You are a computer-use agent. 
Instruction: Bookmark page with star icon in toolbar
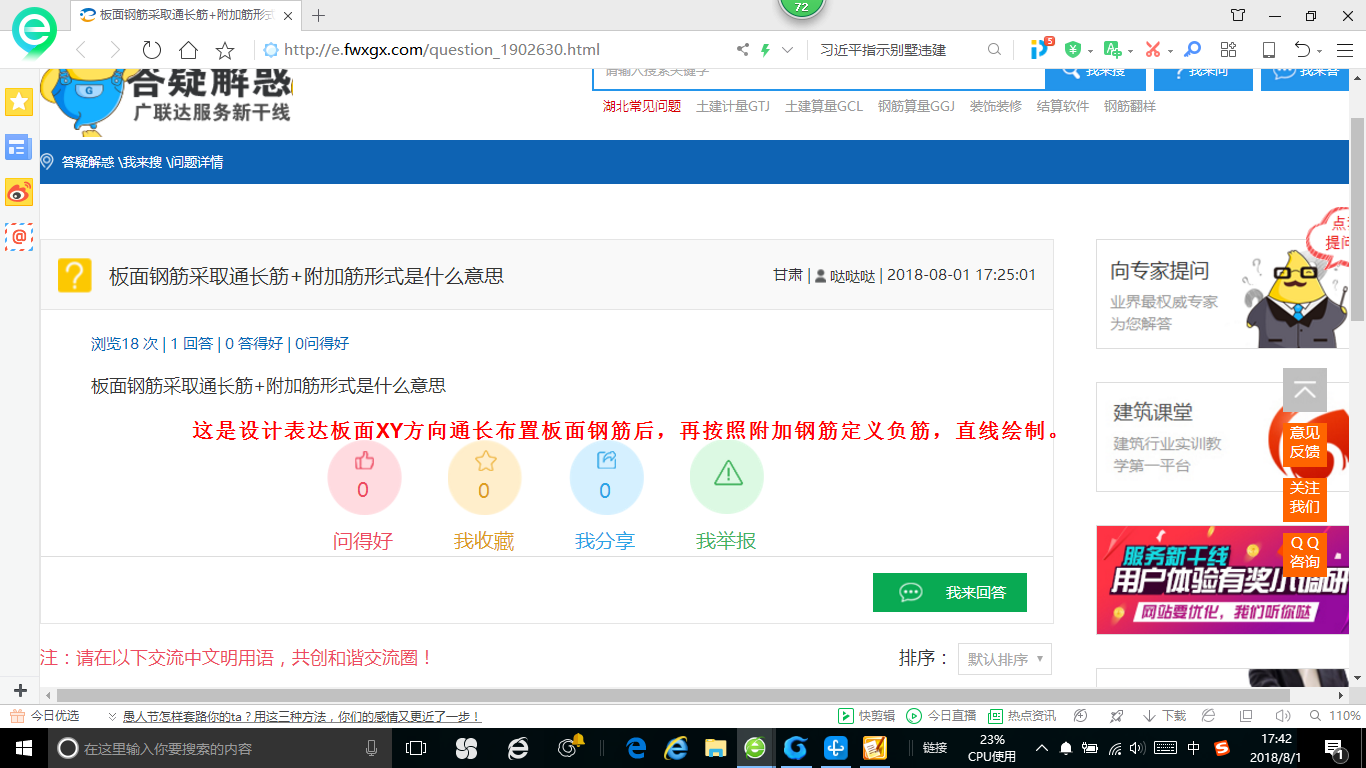pos(225,50)
